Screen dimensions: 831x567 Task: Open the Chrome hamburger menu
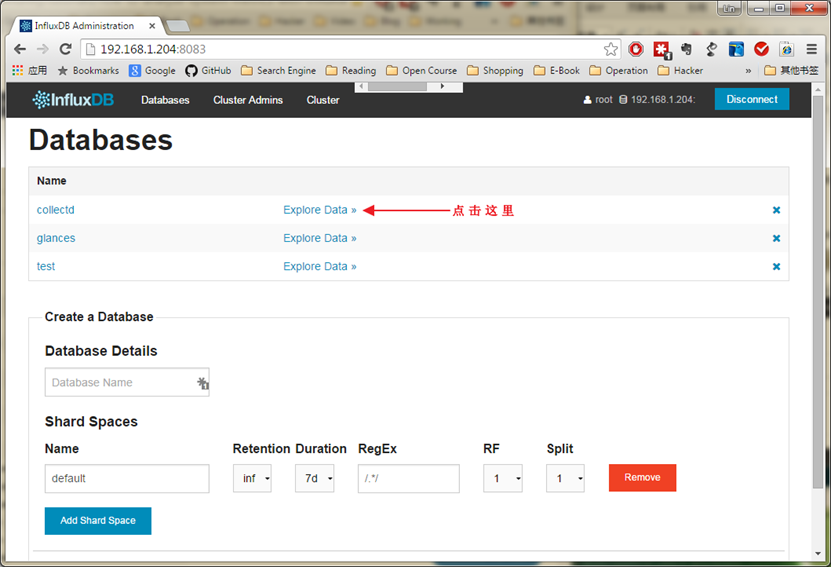[x=811, y=49]
